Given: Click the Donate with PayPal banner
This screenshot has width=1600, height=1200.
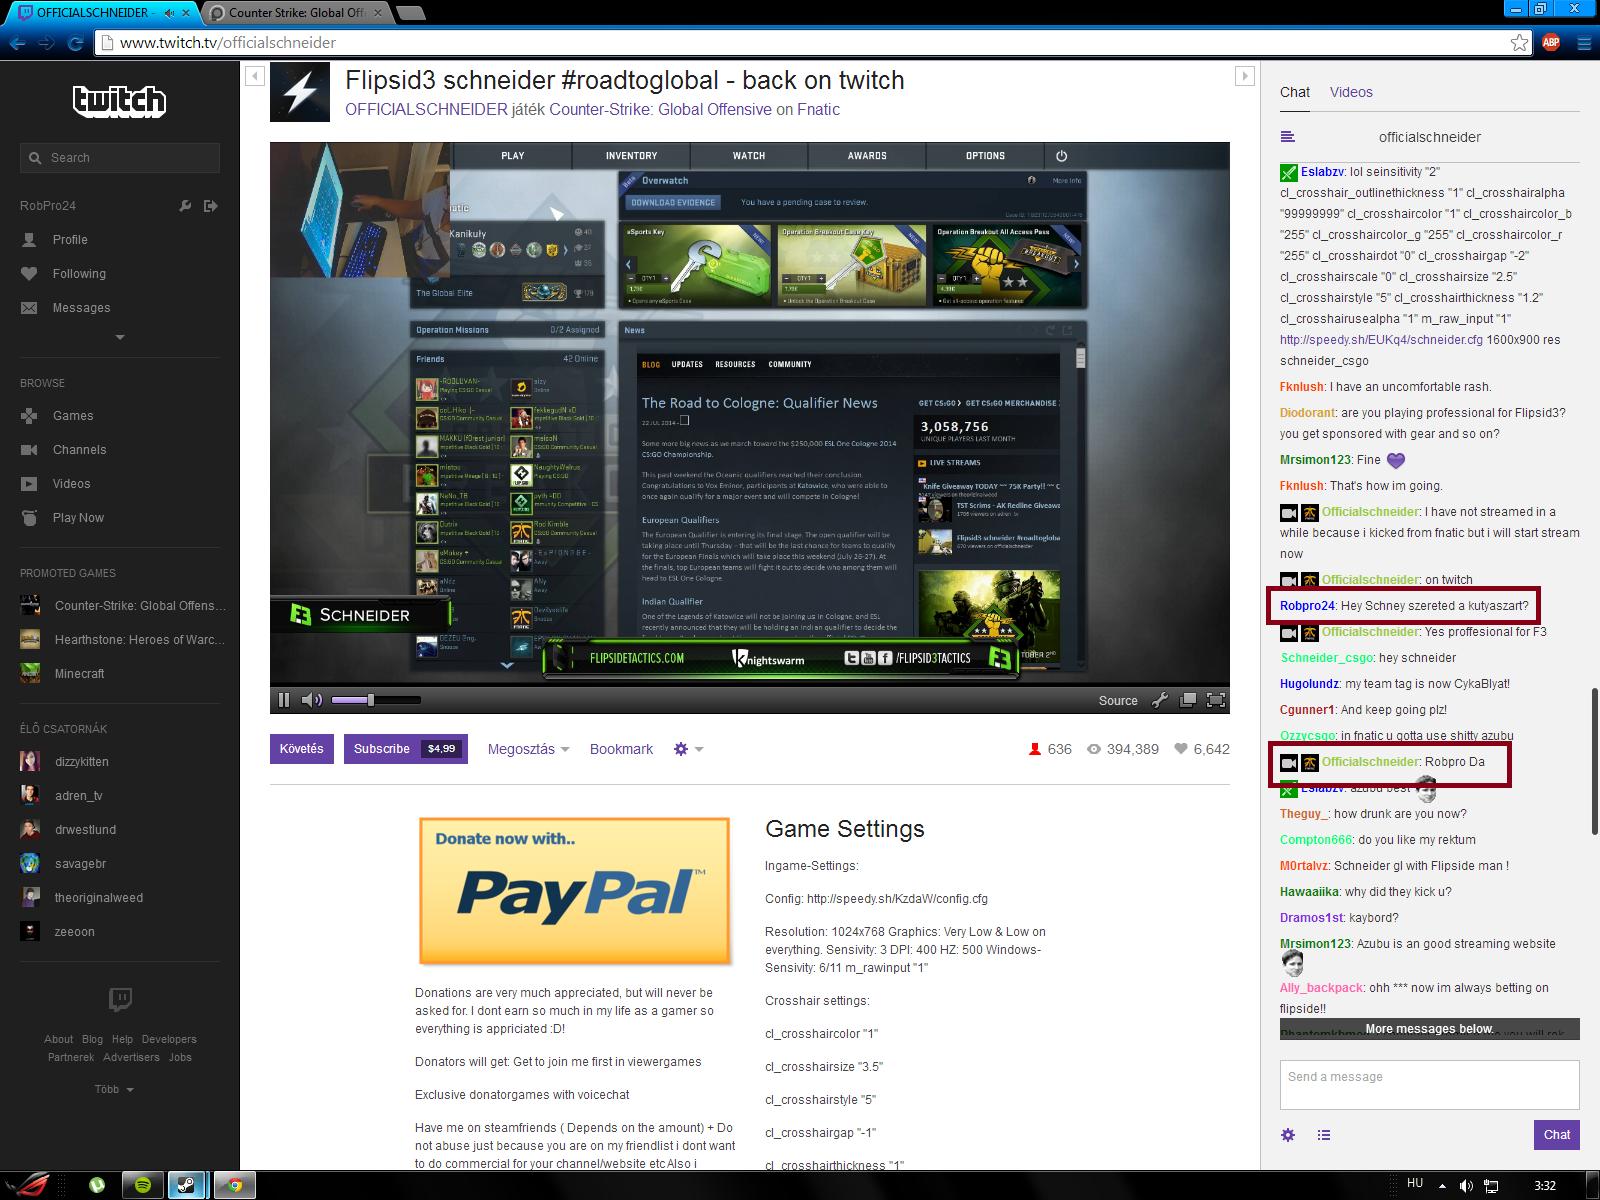Looking at the screenshot, I should coord(574,891).
